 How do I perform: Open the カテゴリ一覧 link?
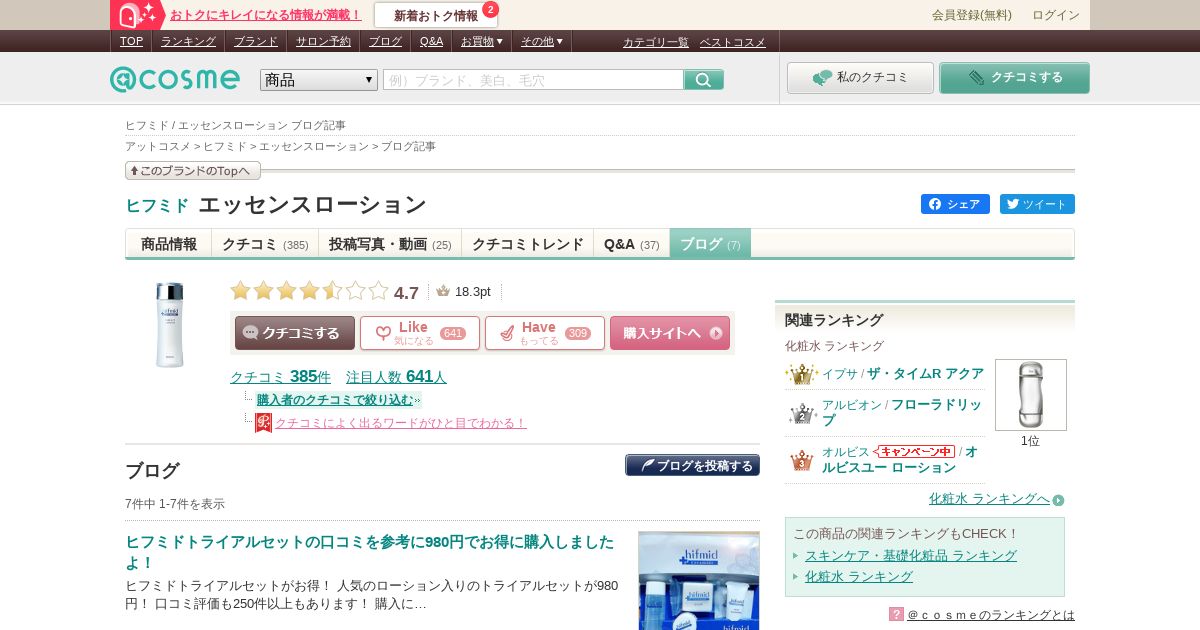click(656, 42)
